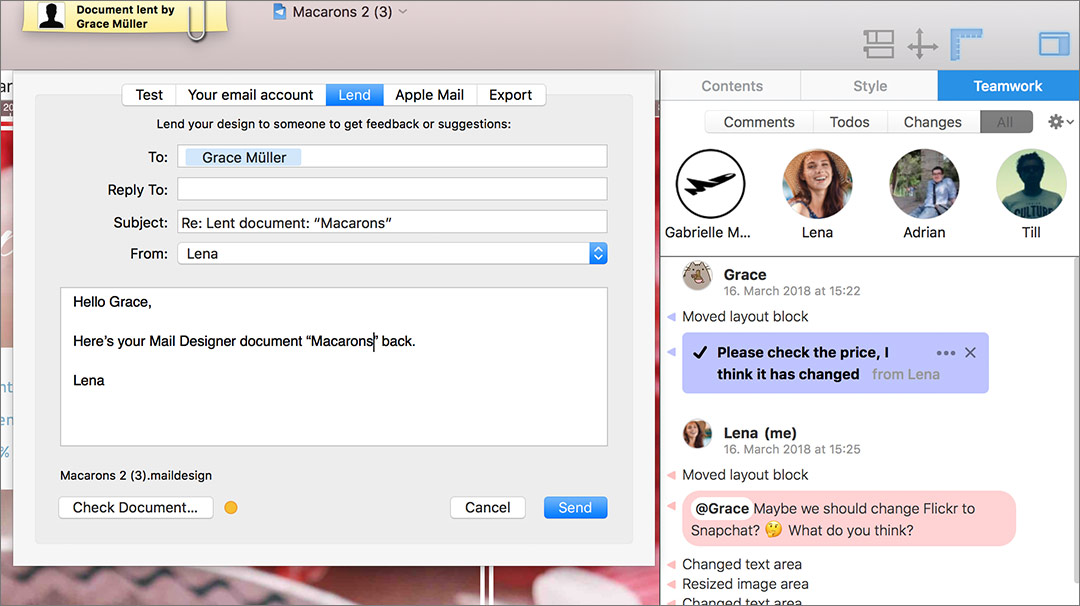Image resolution: width=1080 pixels, height=606 pixels.
Task: Filter feed by Comments
Action: tap(759, 122)
